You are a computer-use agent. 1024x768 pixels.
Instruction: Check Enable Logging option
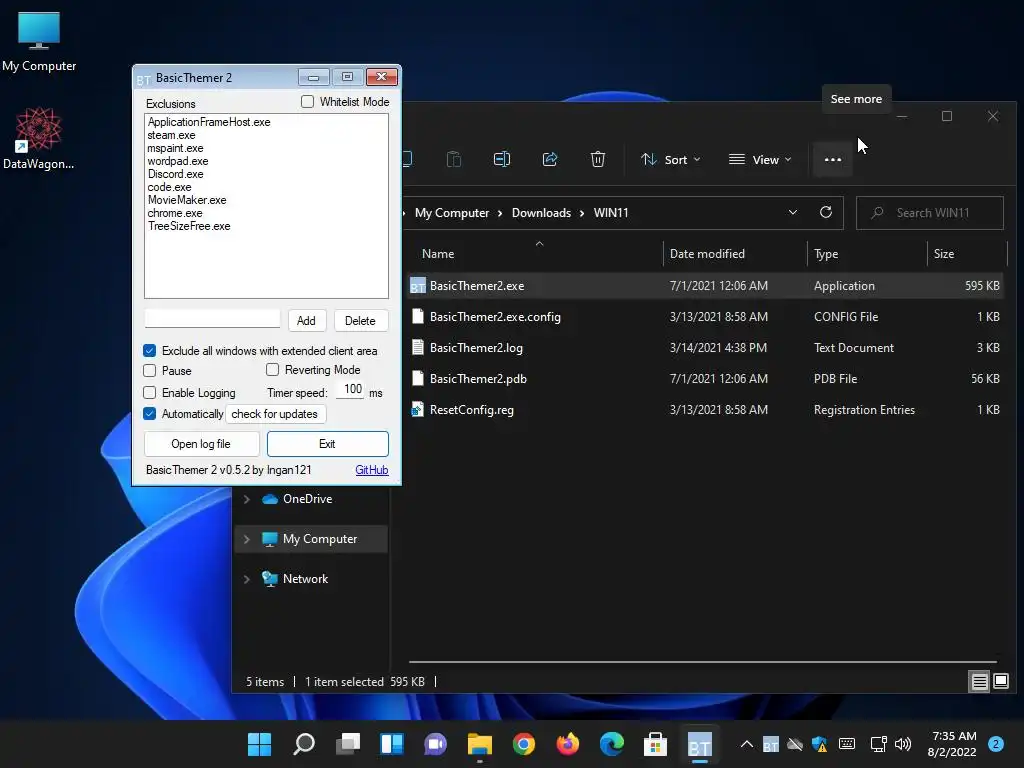(150, 392)
